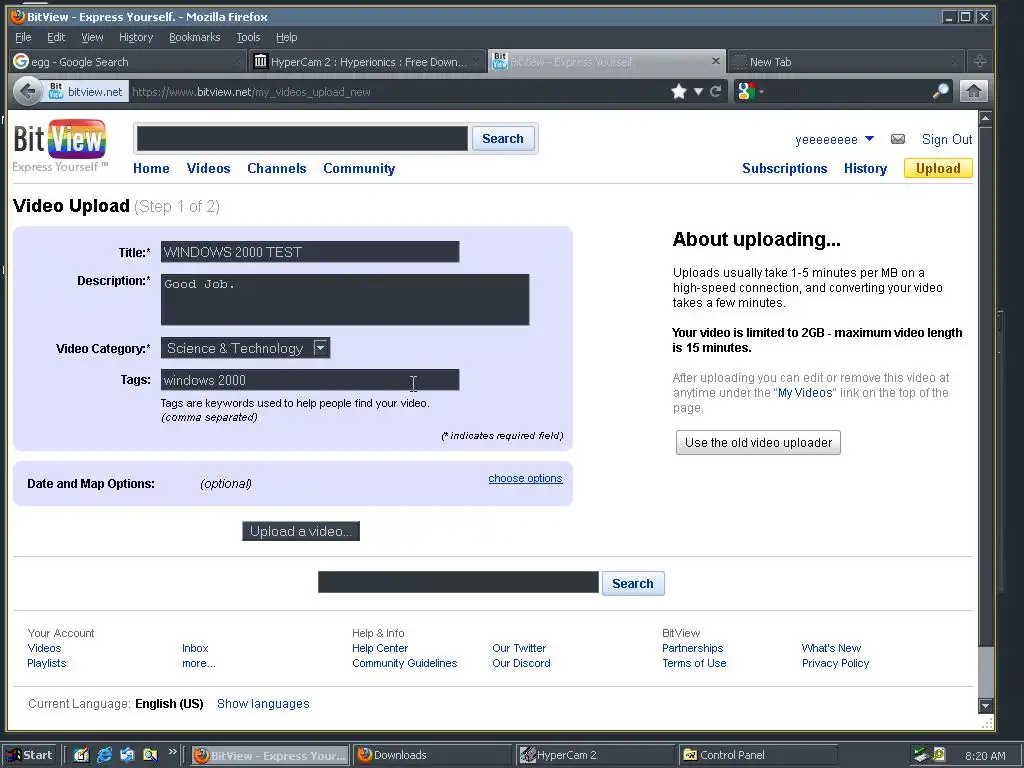The height and width of the screenshot is (768, 1024).
Task: Click the BitView logo
Action: tap(60, 145)
